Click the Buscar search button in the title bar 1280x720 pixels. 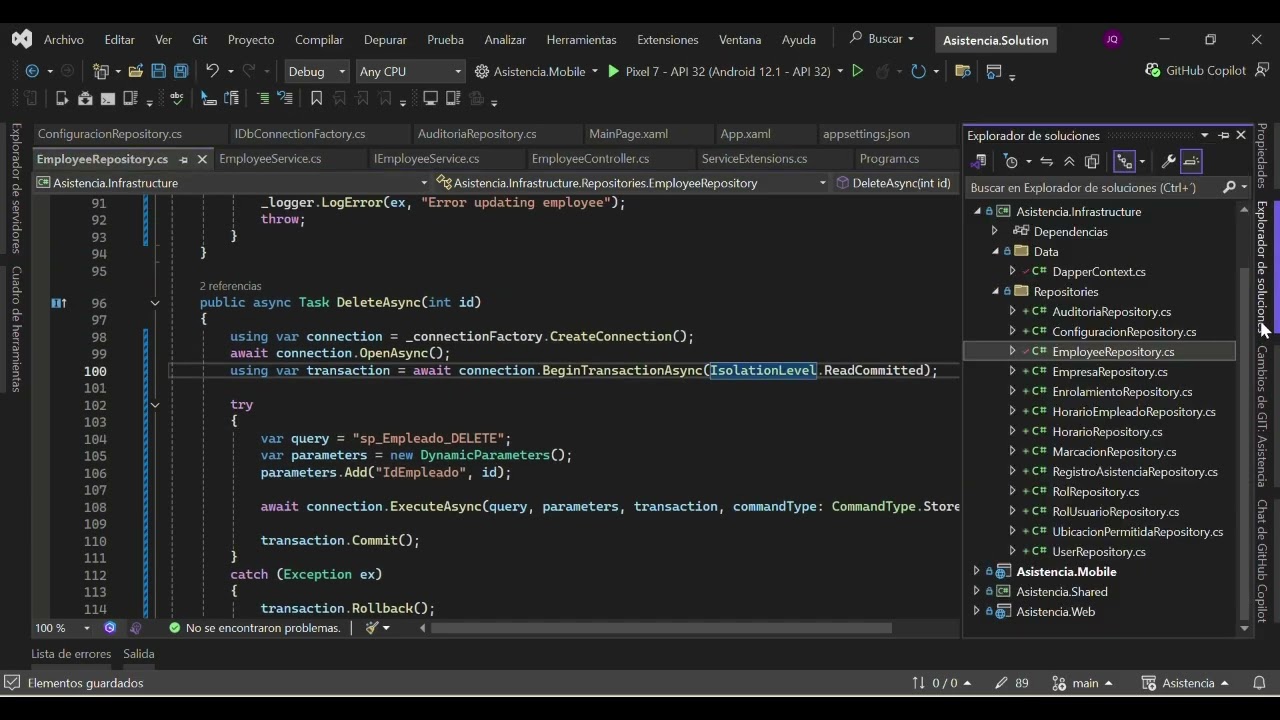click(x=881, y=39)
